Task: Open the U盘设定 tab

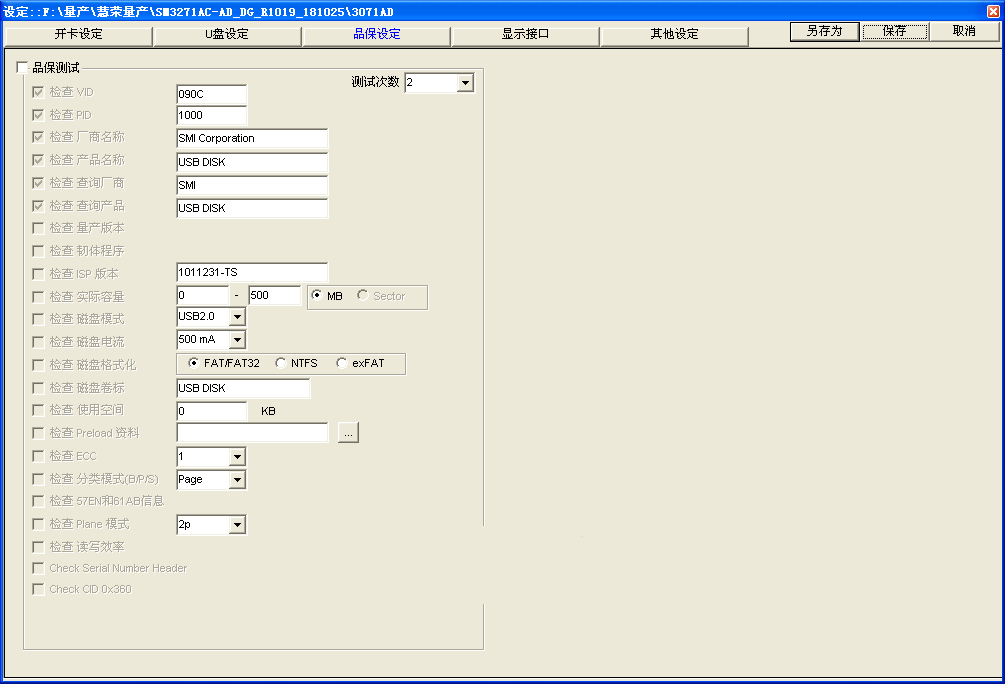Action: click(227, 34)
